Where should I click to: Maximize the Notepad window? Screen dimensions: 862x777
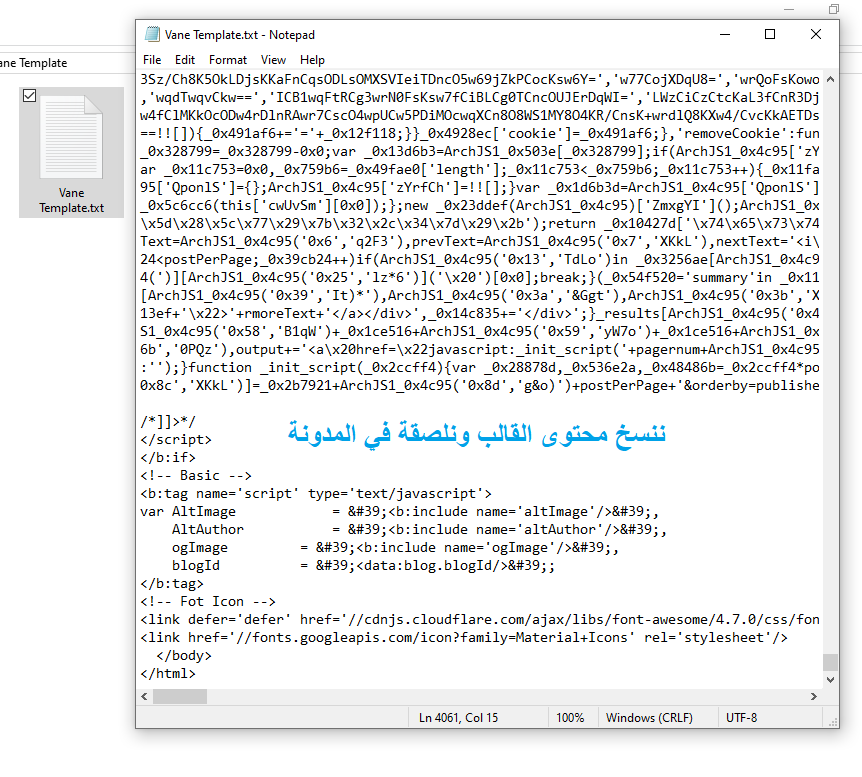(770, 34)
